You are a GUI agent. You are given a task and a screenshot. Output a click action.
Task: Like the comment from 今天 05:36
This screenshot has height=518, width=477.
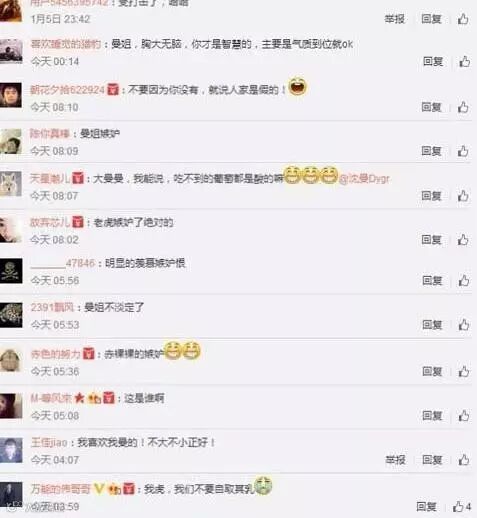(464, 371)
